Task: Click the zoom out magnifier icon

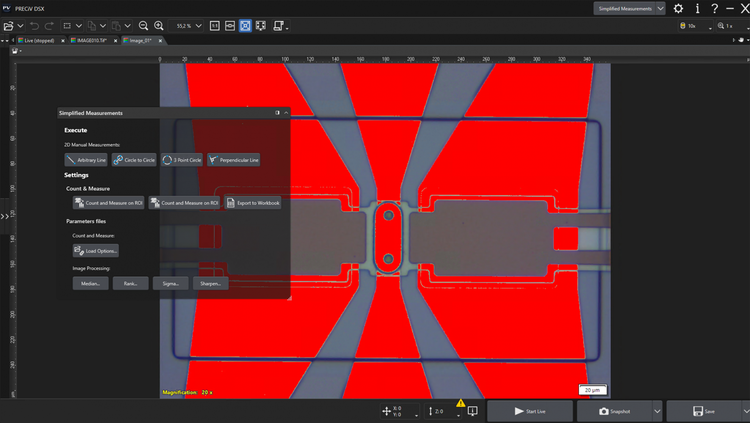Action: [x=144, y=25]
